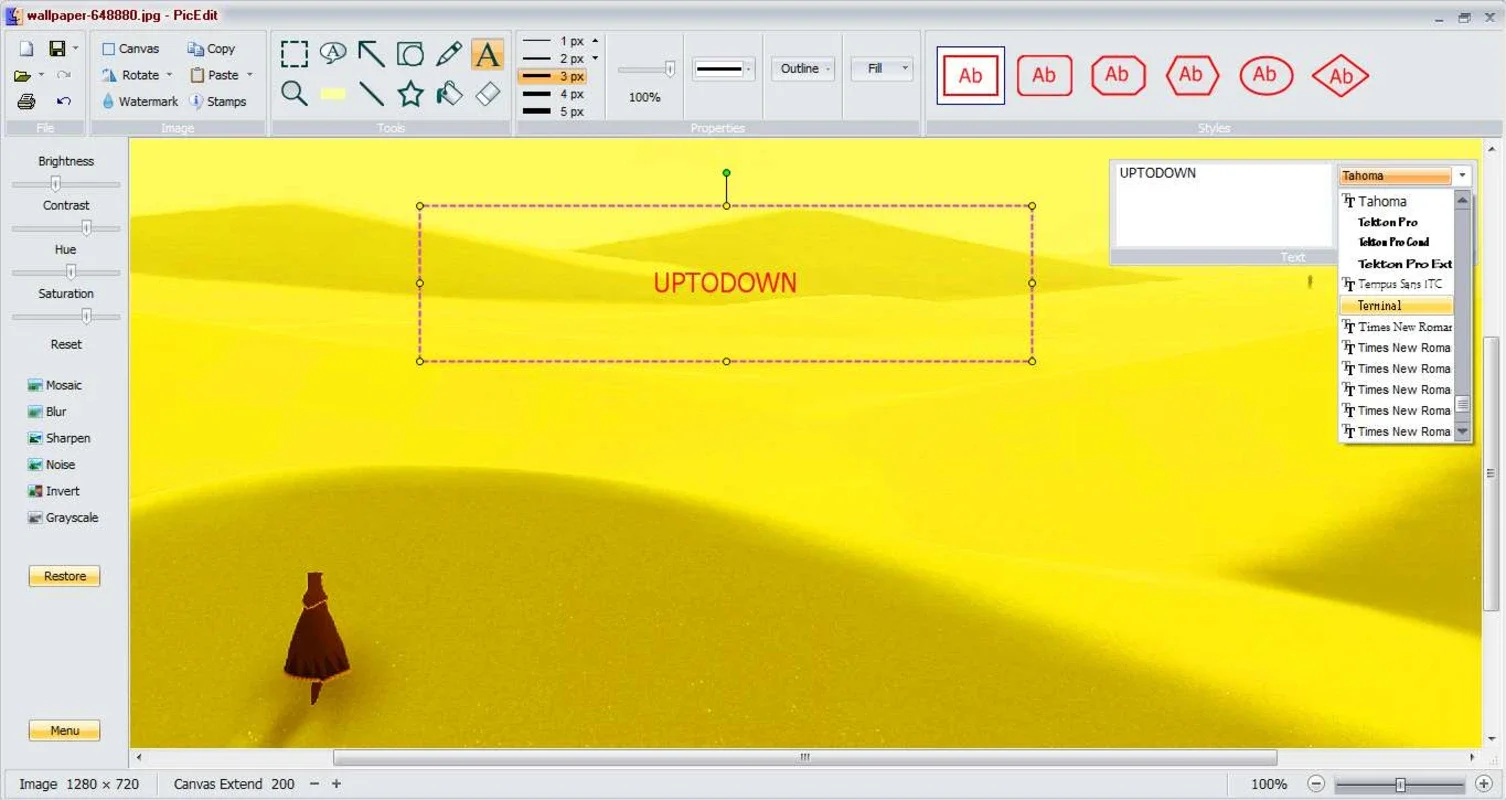Select the rectangular selection tool
The image size is (1506, 800).
(294, 53)
